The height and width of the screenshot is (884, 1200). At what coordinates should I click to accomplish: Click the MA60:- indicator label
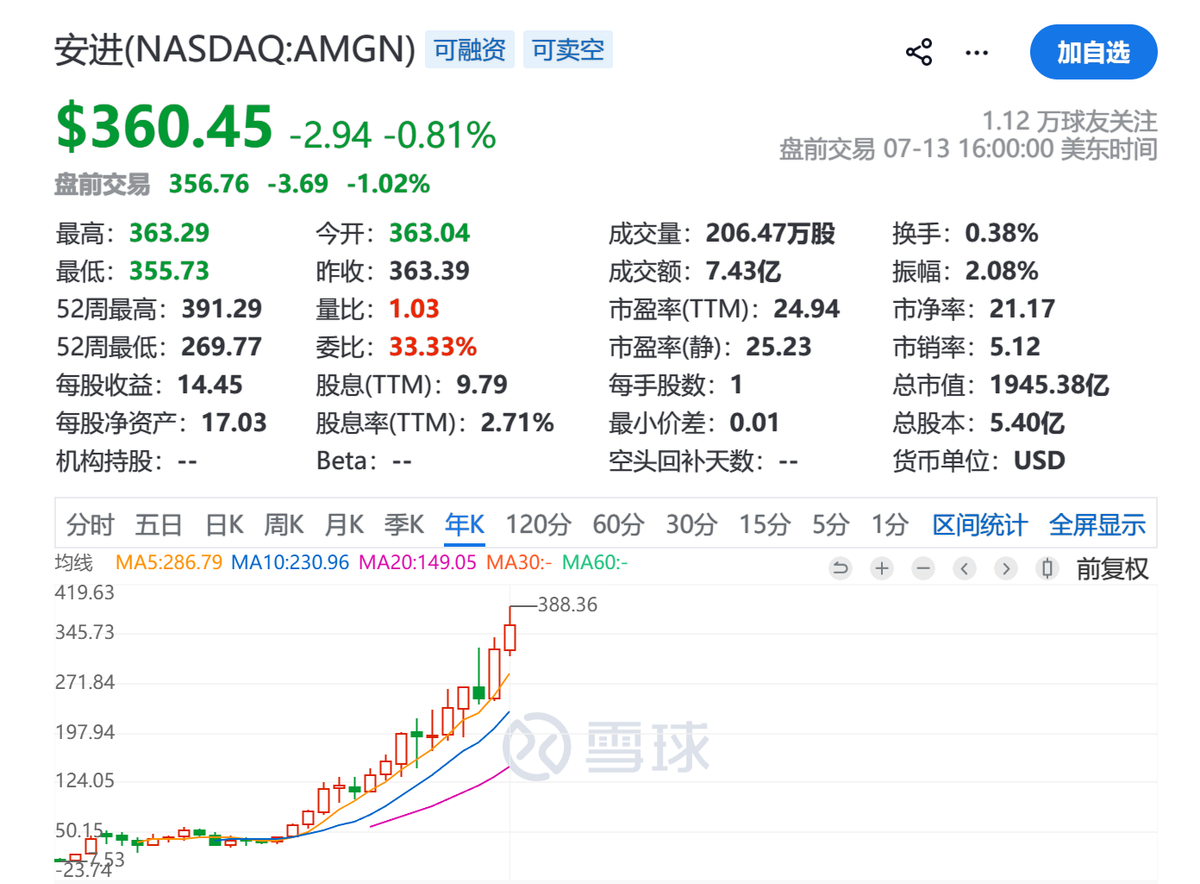tap(594, 562)
